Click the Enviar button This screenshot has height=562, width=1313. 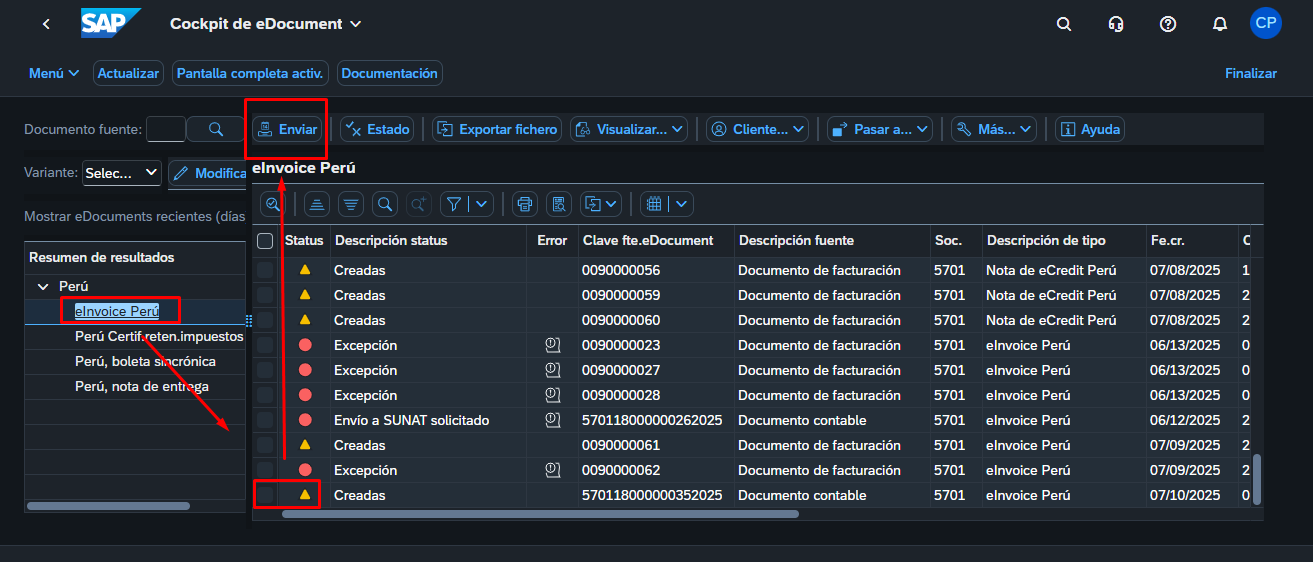tap(286, 129)
